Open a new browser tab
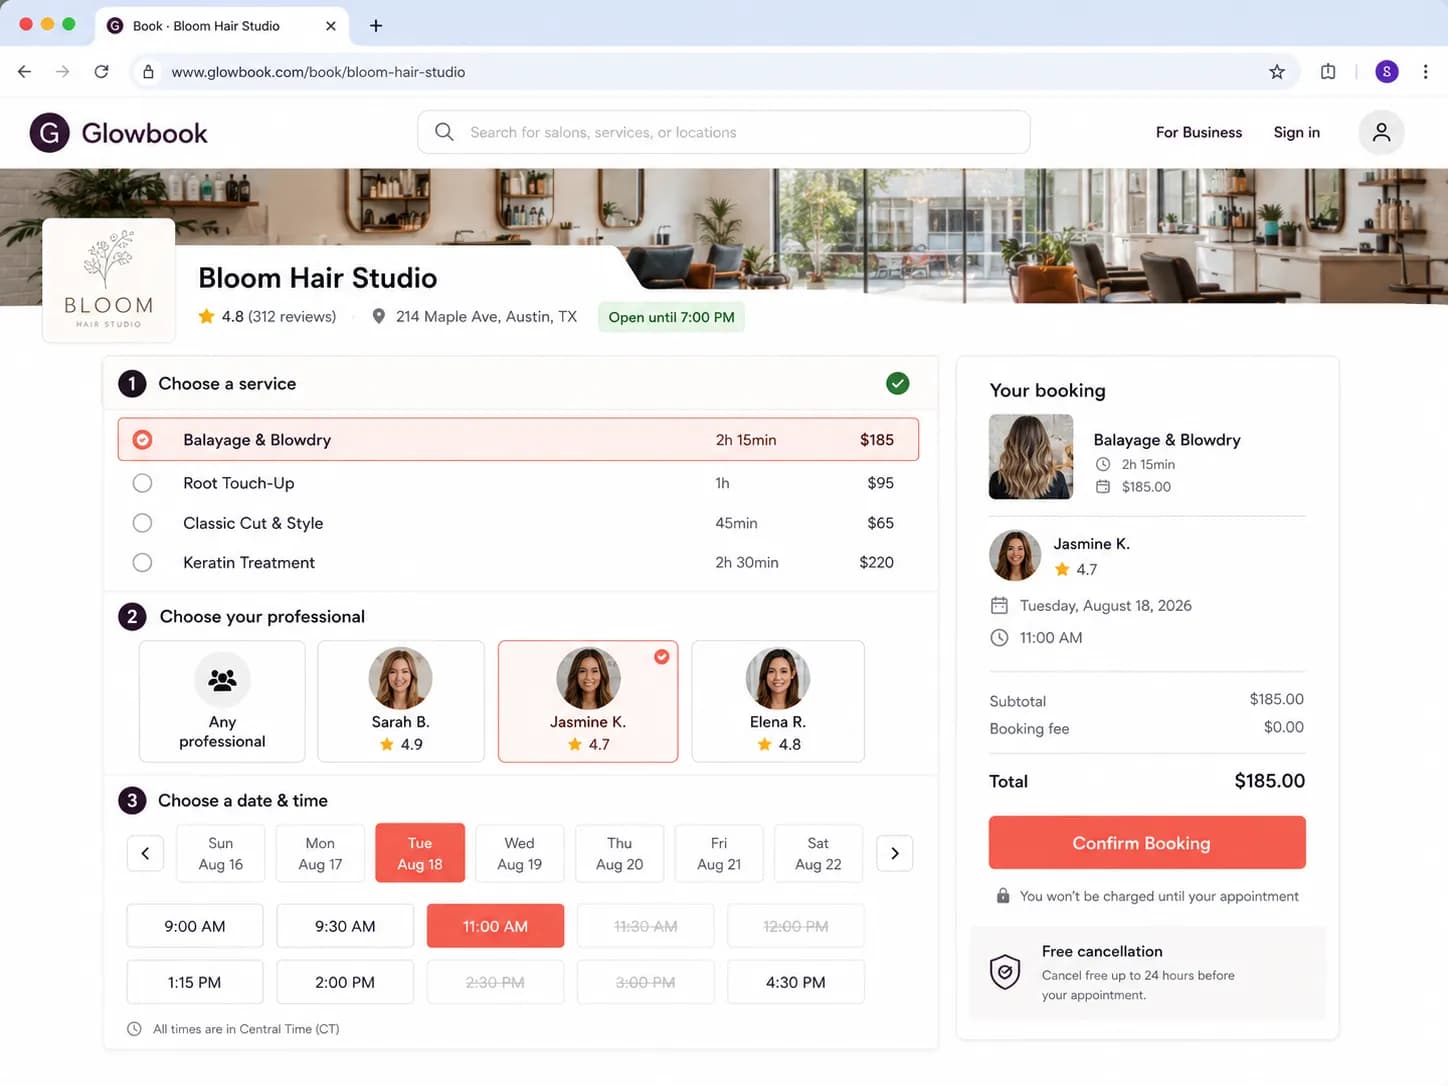Viewport: 1448px width, 1086px height. point(376,26)
